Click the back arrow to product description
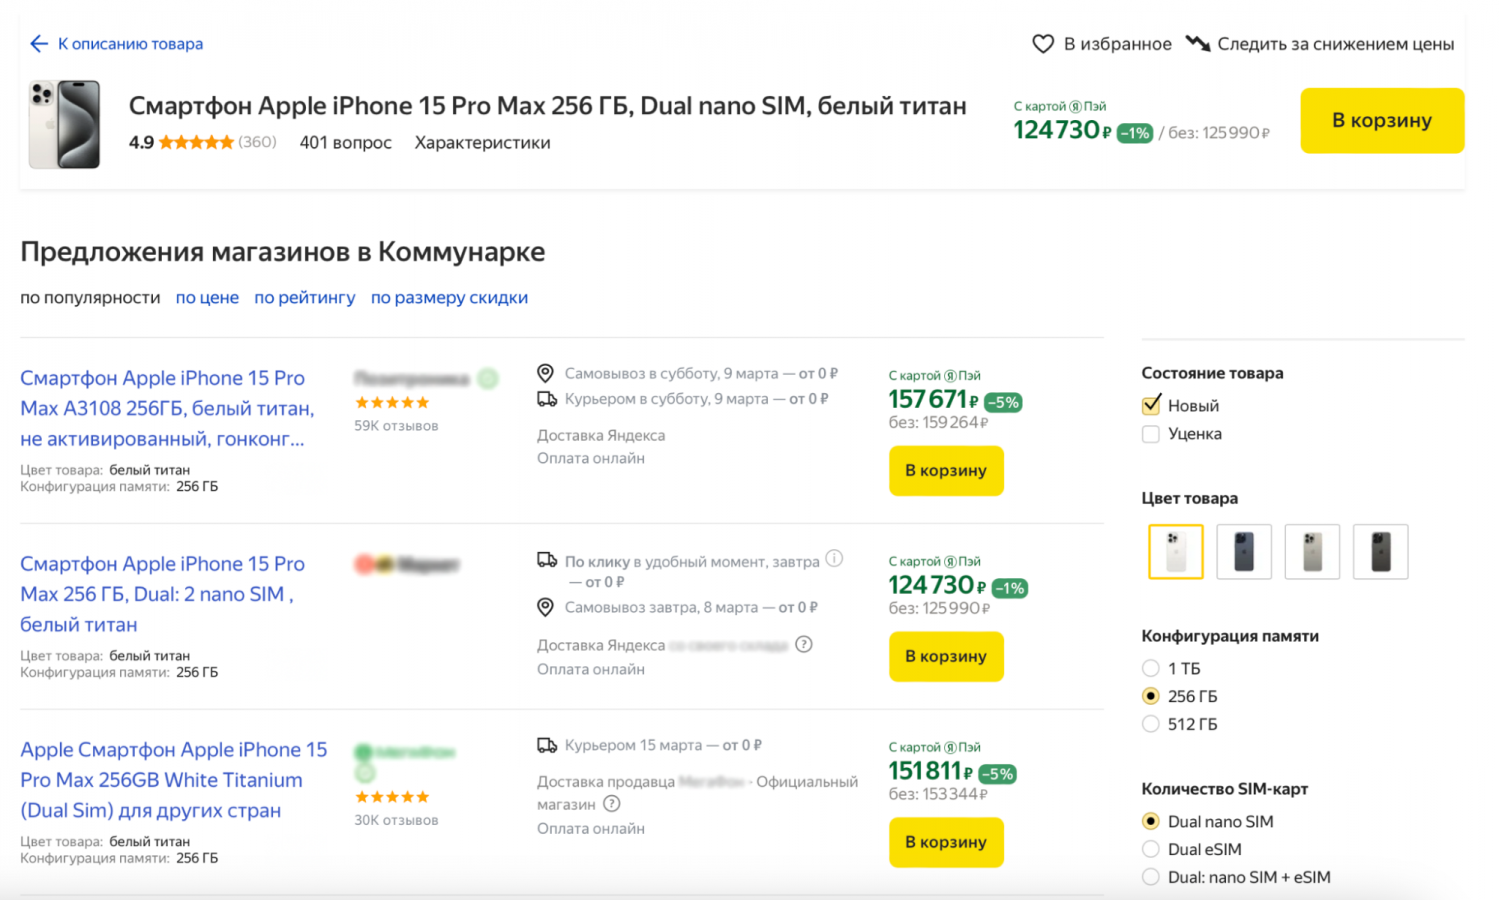Viewport: 1499px width, 900px height. click(x=39, y=44)
